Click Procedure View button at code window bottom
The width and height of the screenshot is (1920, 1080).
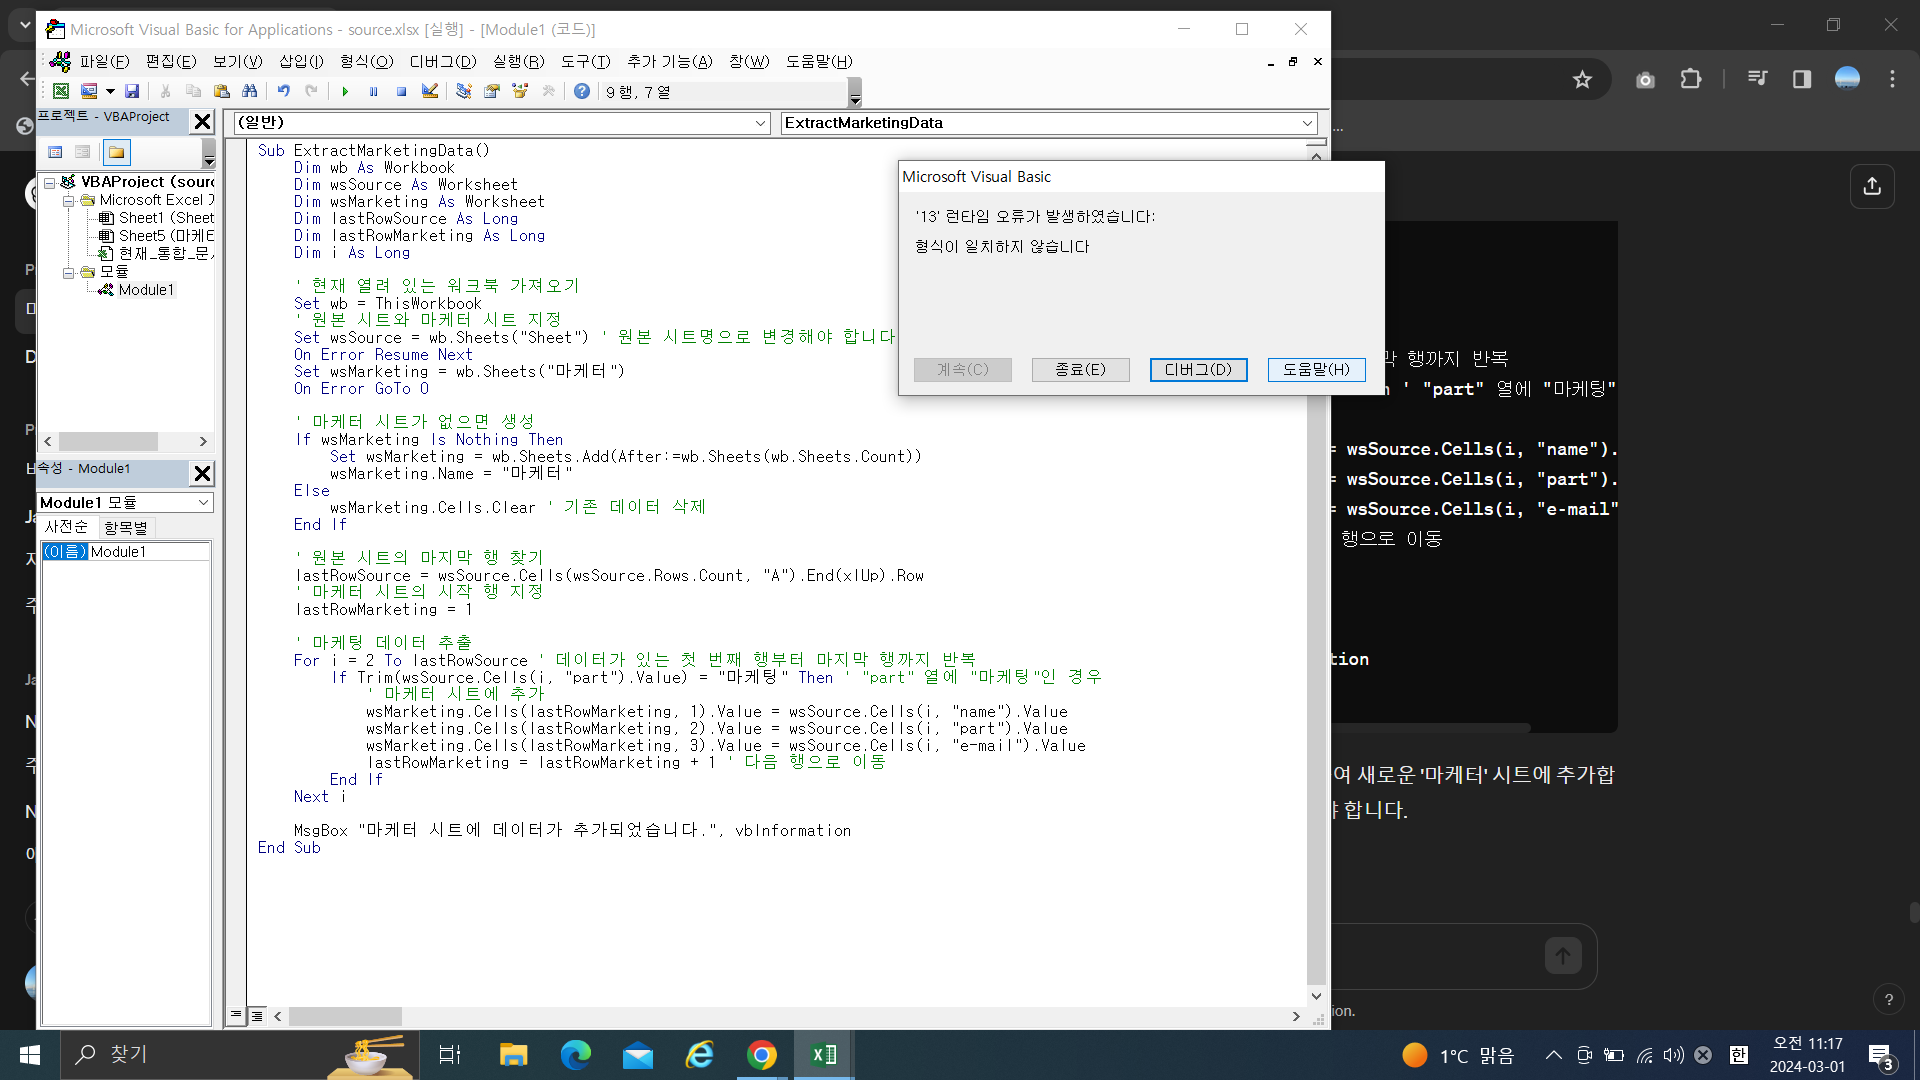(x=236, y=1016)
